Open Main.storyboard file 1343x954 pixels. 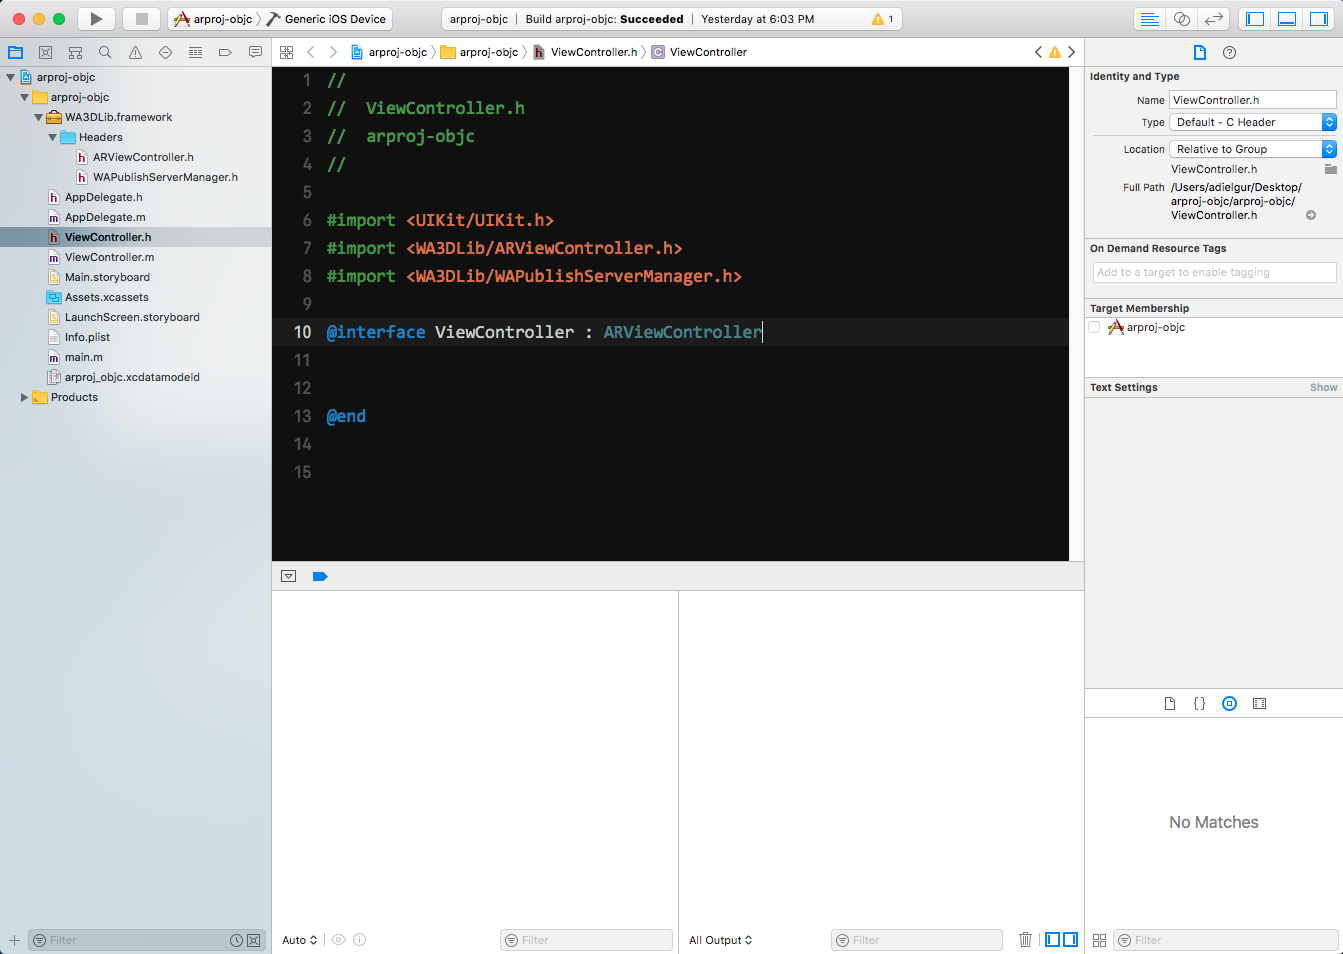[107, 277]
